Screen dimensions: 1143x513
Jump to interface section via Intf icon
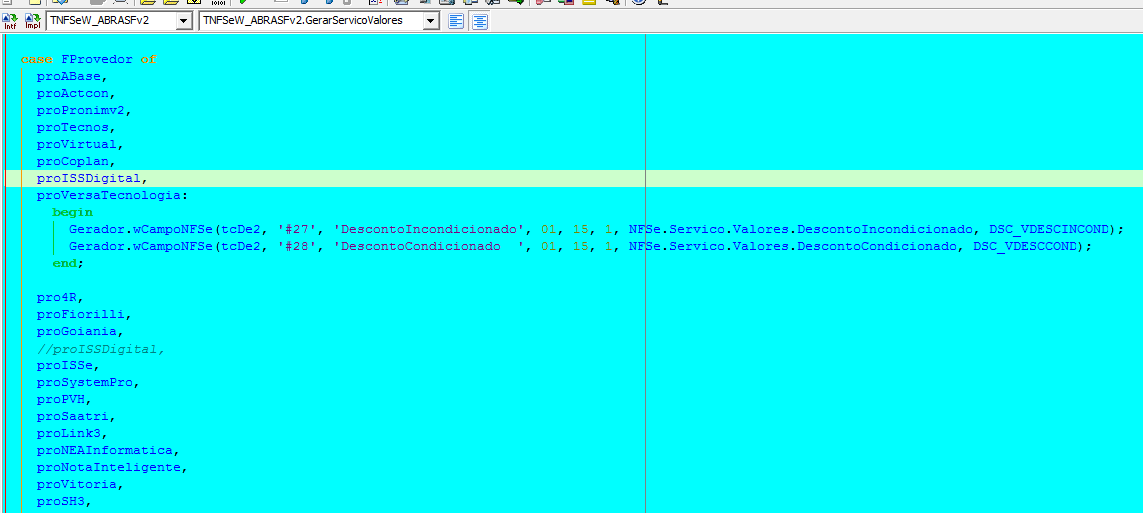[x=10, y=21]
